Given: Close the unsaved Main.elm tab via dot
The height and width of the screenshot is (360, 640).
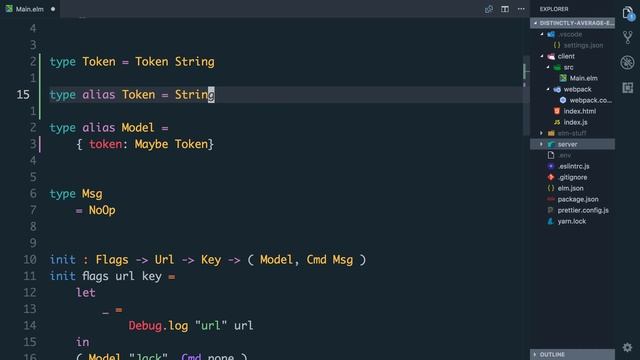Looking at the screenshot, I should (x=53, y=9).
